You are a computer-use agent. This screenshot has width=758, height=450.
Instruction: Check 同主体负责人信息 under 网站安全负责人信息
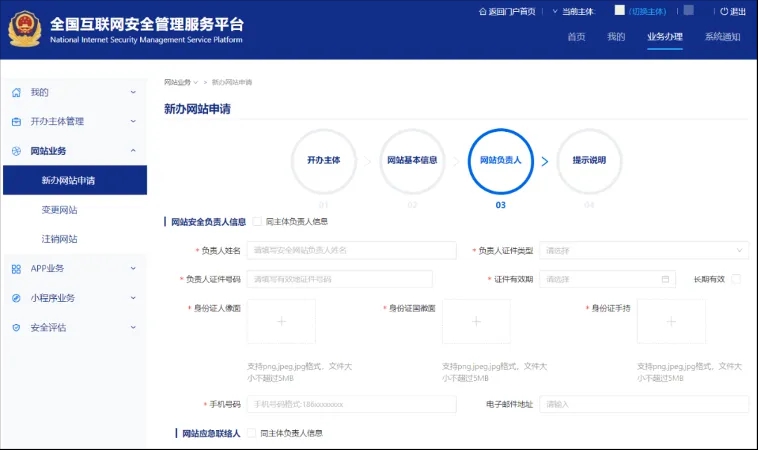[x=258, y=221]
